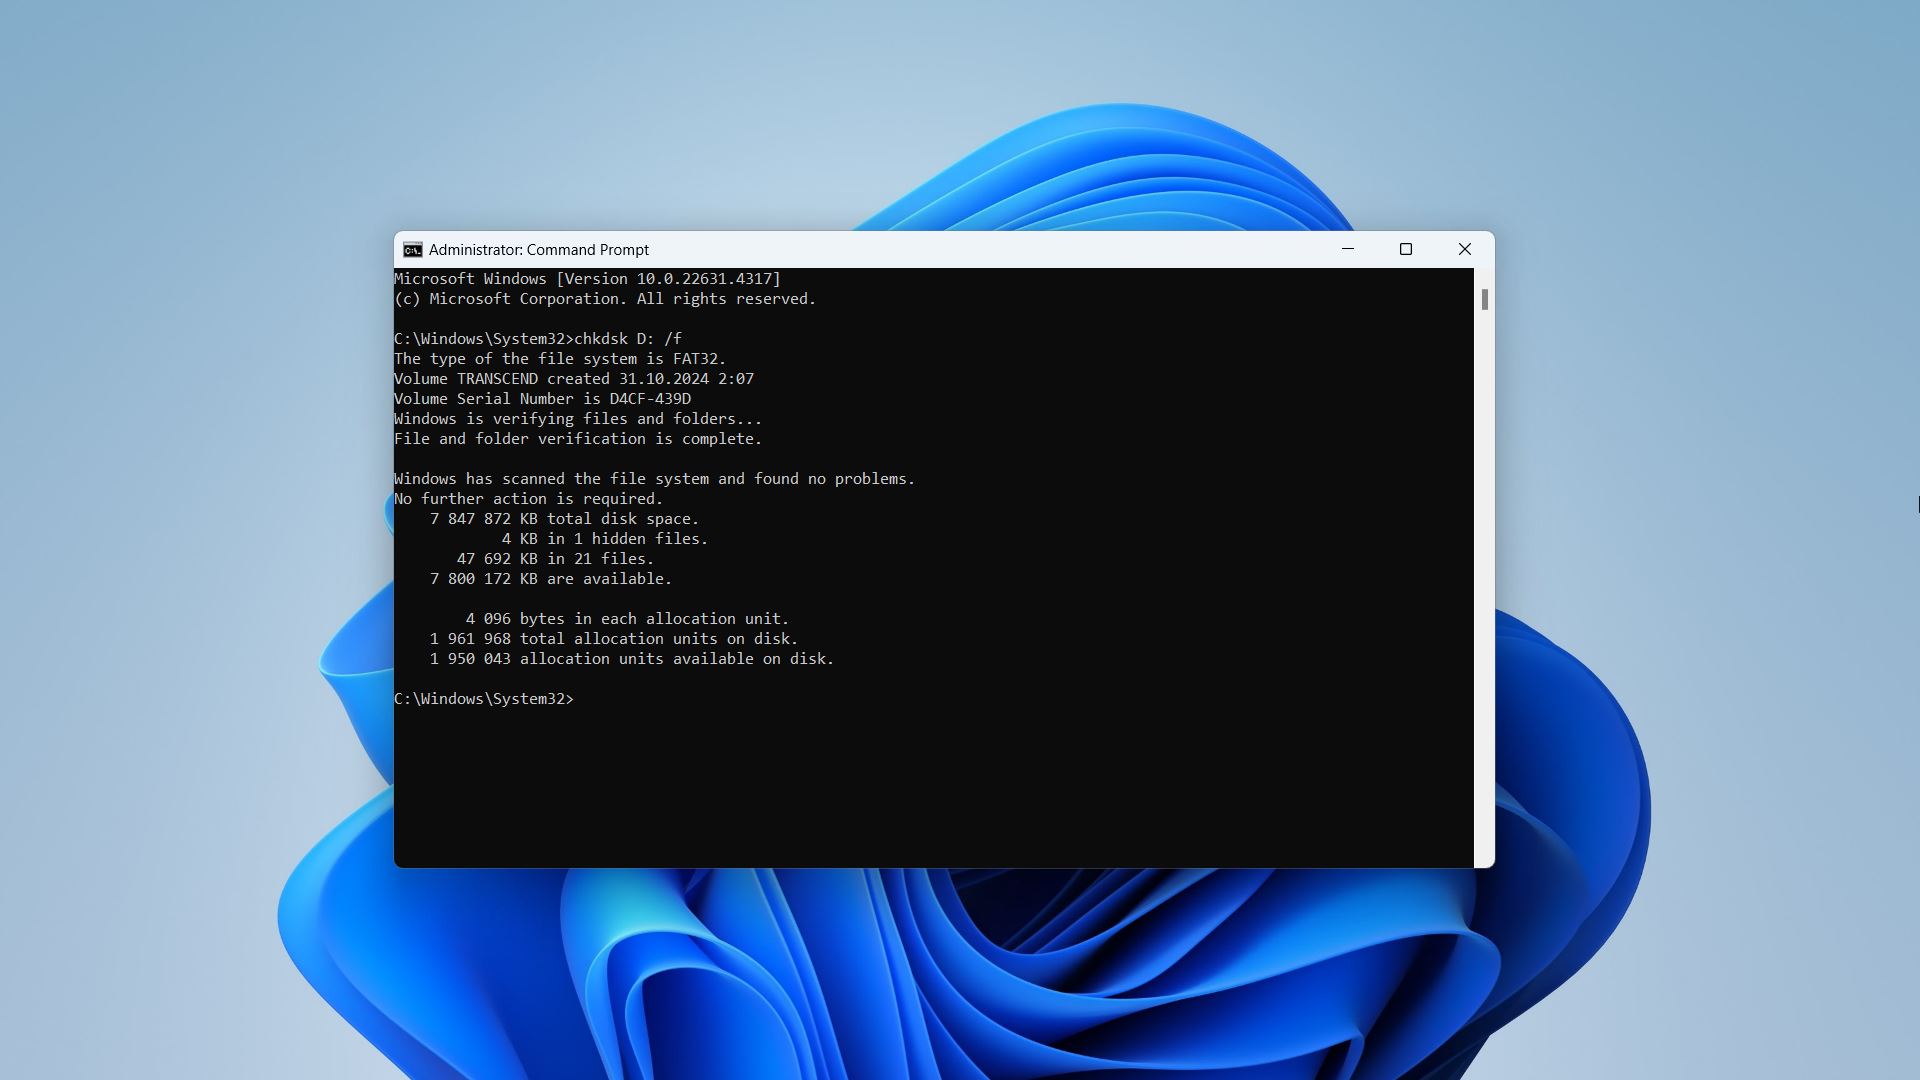Click the 'Volume TRANSCEND created 31.10.2024 2:07' line
The image size is (1920, 1080).
pyautogui.click(x=574, y=379)
